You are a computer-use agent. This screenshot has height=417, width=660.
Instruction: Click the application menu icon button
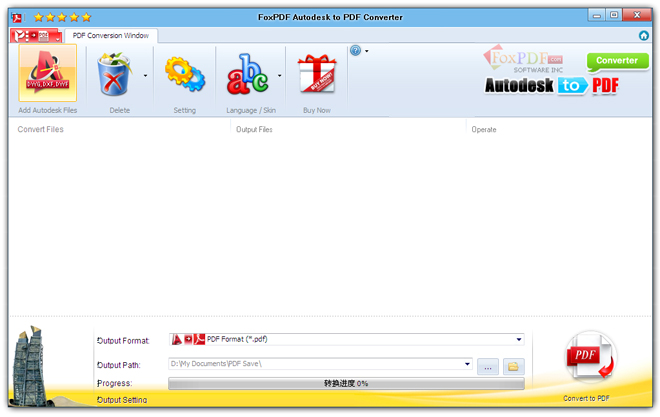(x=36, y=36)
